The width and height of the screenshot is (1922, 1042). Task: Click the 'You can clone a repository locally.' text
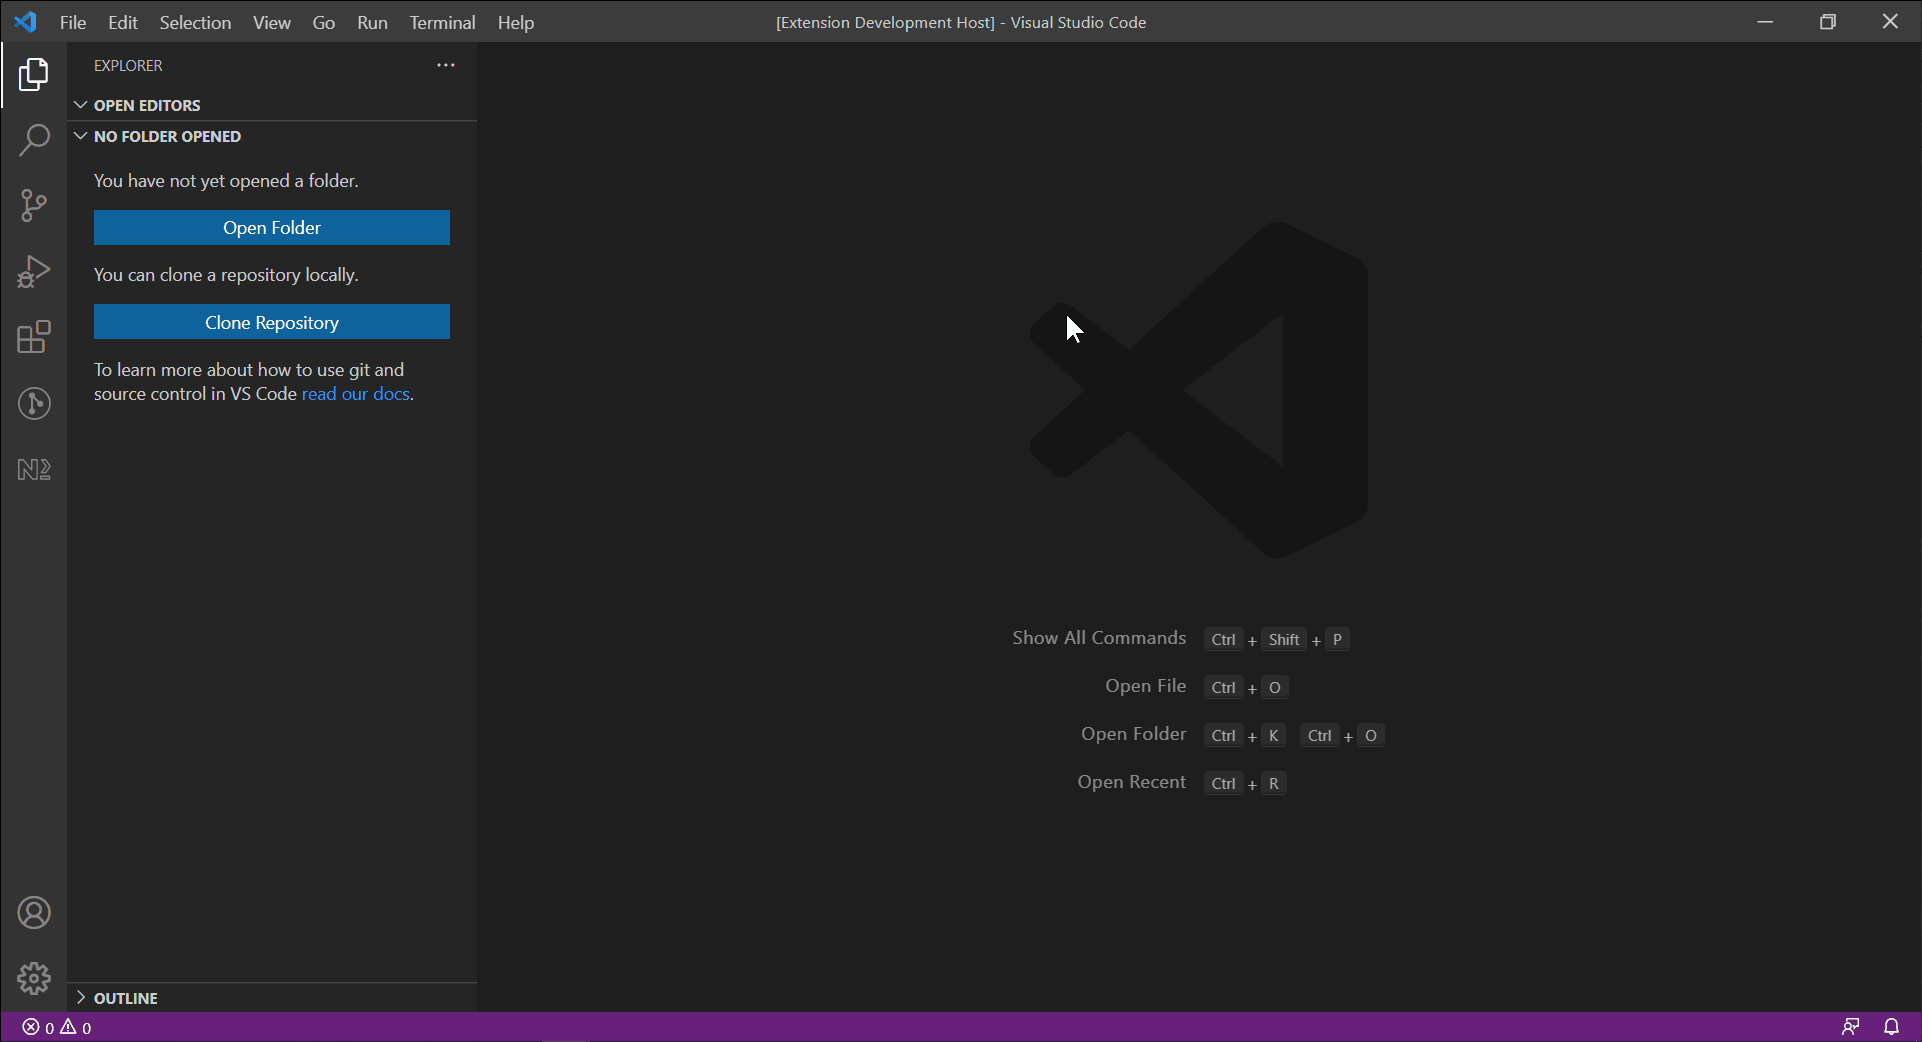pyautogui.click(x=226, y=275)
